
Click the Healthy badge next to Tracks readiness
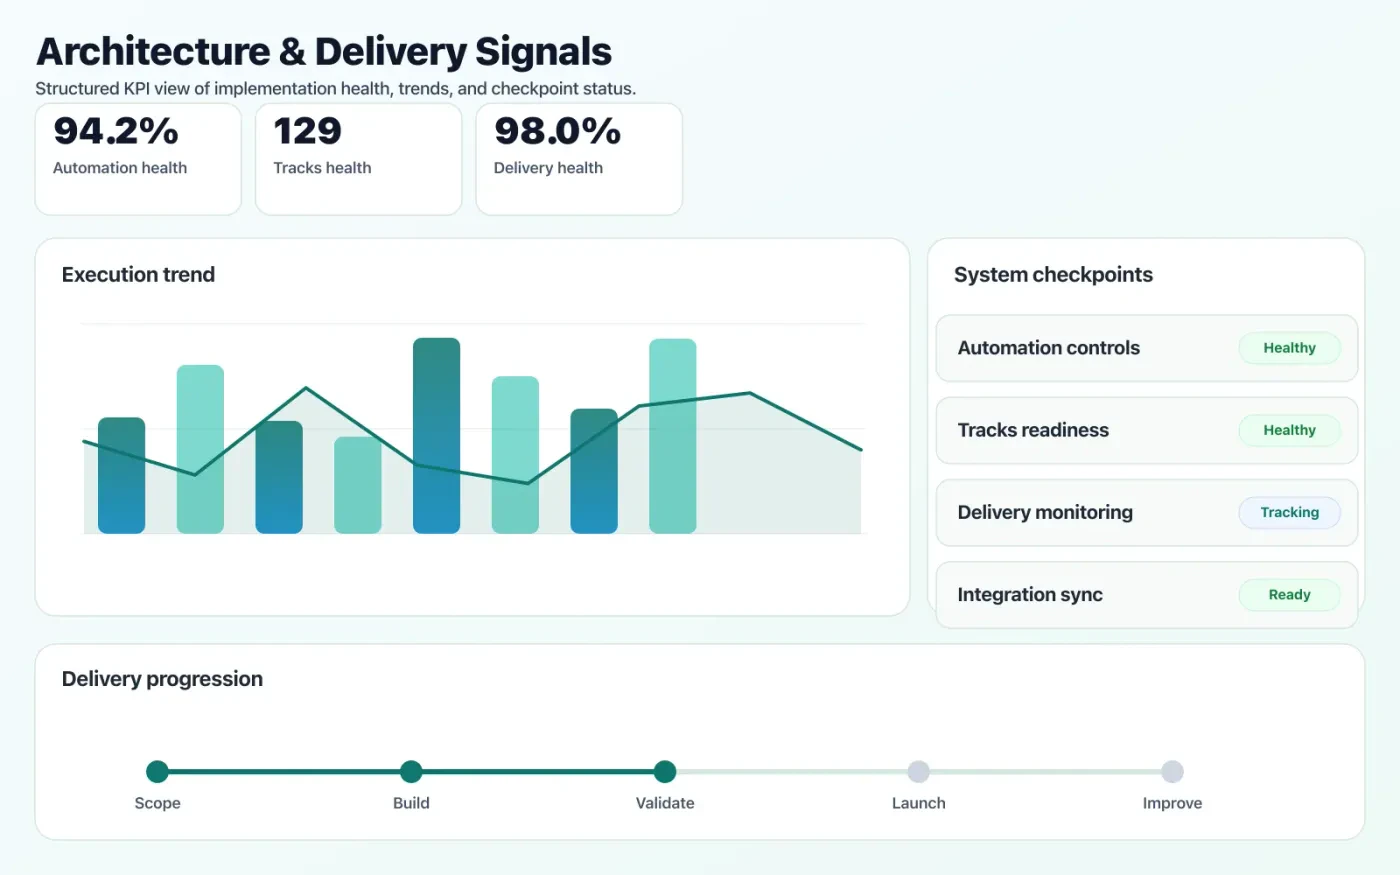1289,430
